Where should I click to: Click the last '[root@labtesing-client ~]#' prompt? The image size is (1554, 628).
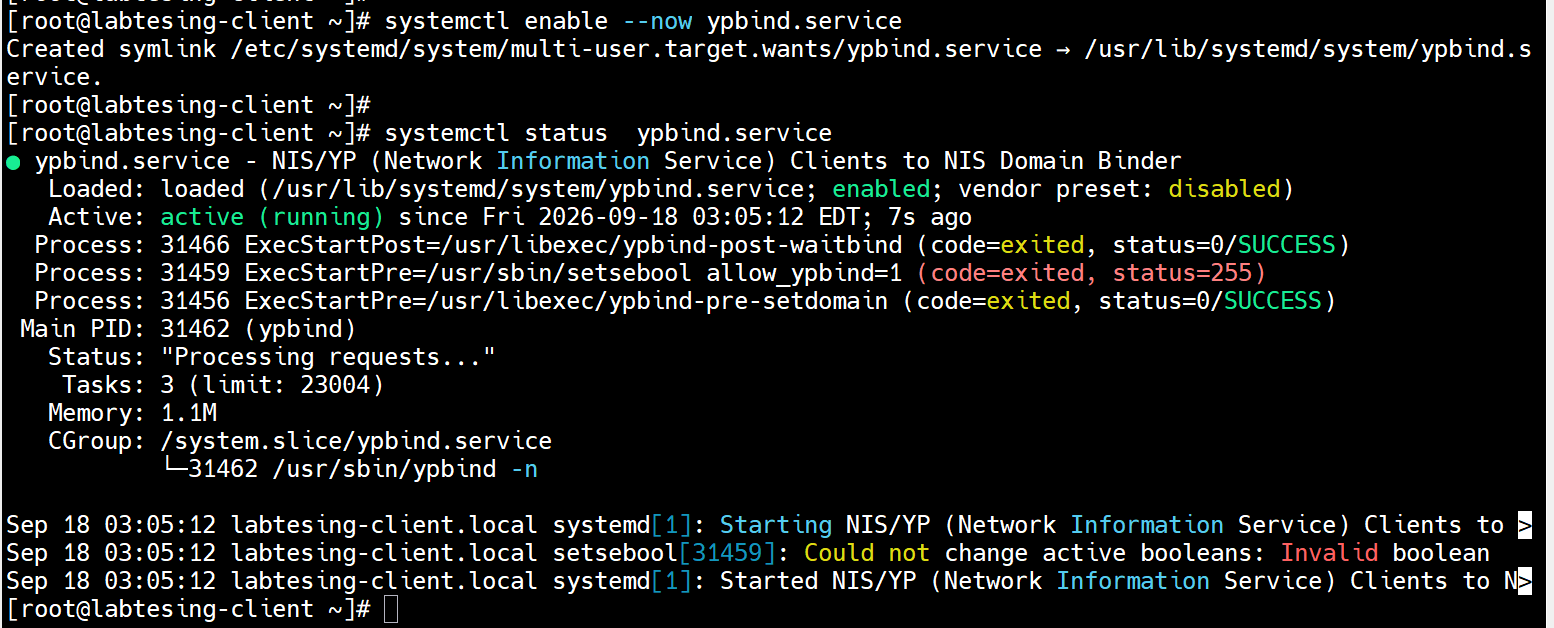(188, 609)
